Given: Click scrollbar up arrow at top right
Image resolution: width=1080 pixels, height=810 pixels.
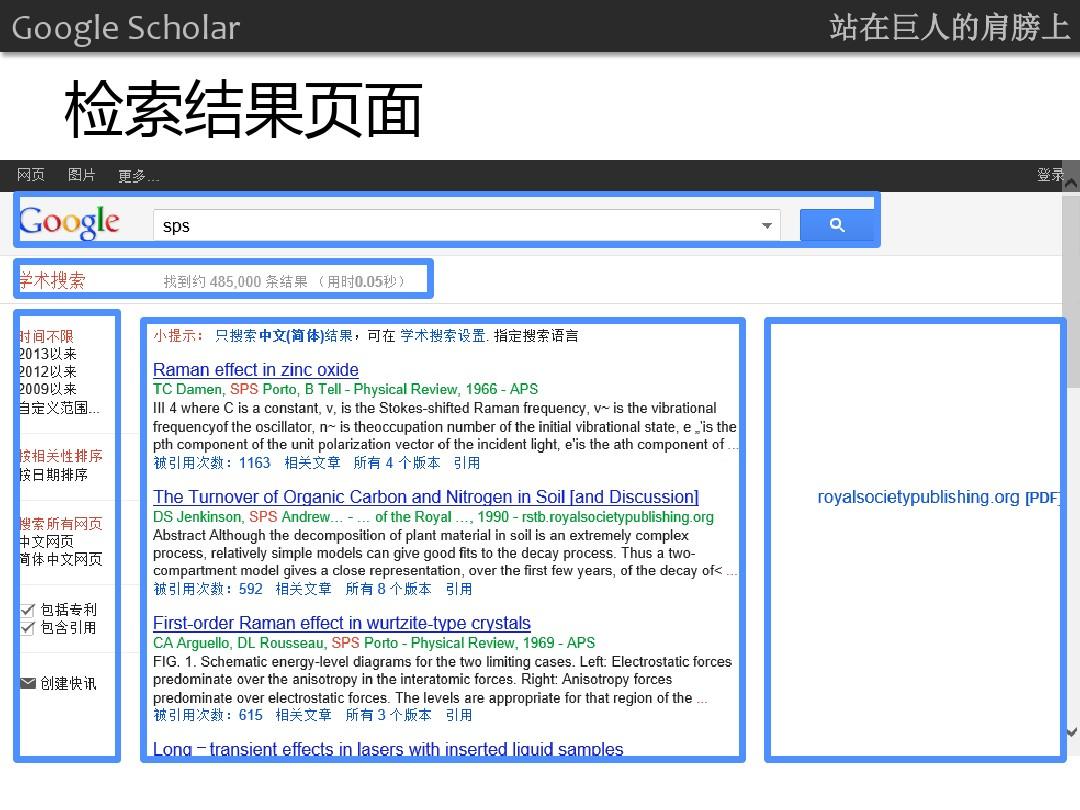Looking at the screenshot, I should [1071, 184].
